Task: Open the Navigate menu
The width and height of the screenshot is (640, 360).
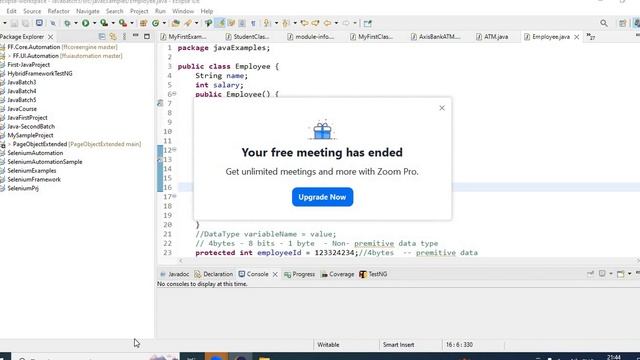Action: pyautogui.click(x=87, y=11)
